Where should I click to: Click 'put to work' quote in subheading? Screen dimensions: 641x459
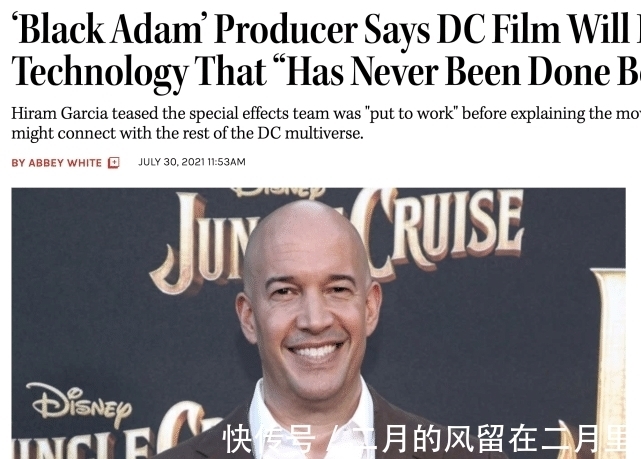(411, 113)
